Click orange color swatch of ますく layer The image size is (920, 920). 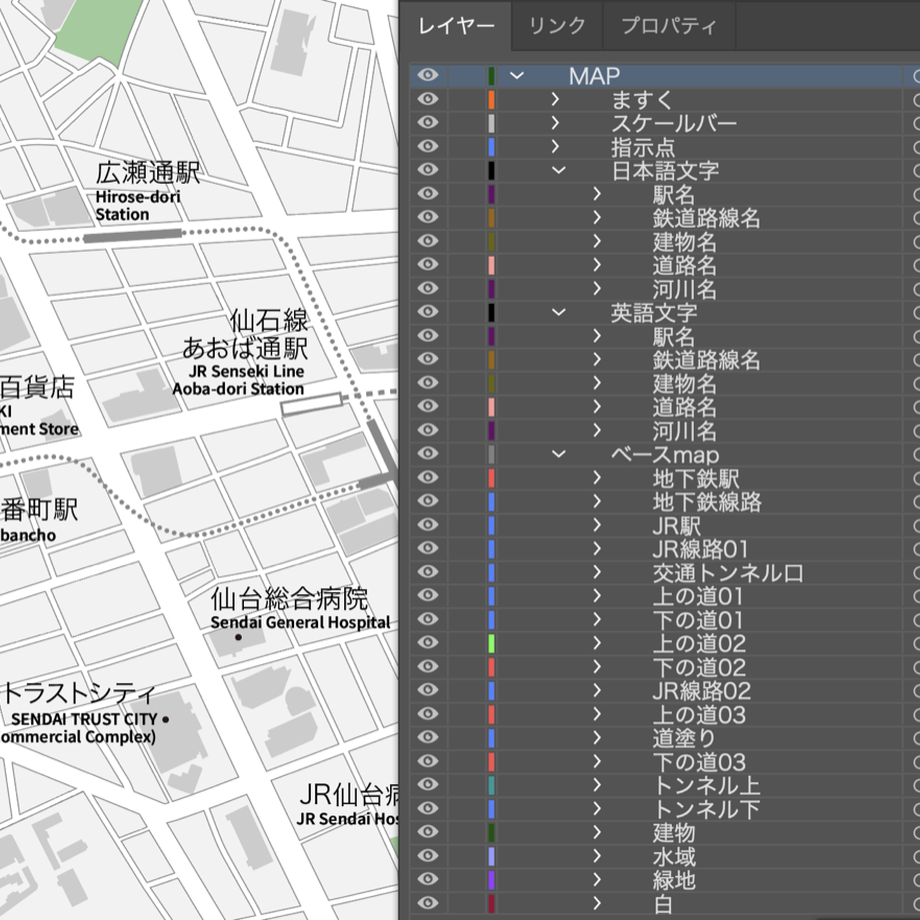point(492,99)
